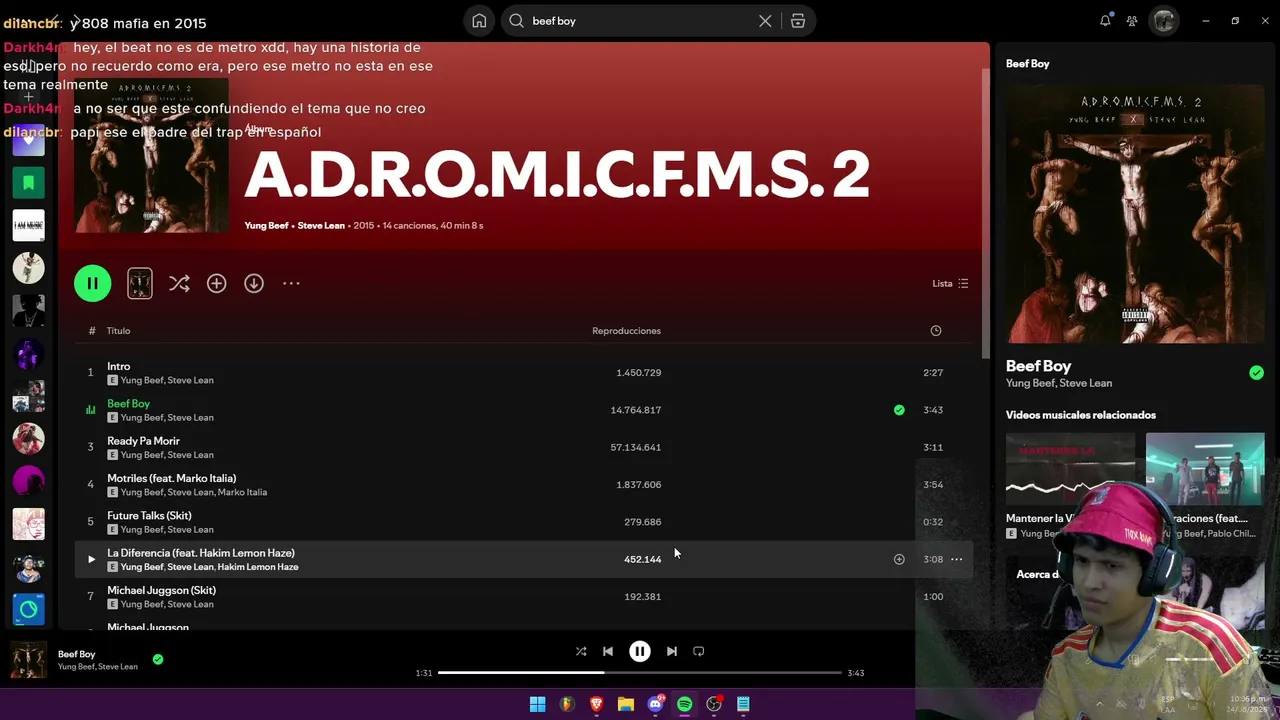1280x720 pixels.
Task: Play La Diferencia with its row play icon
Action: coord(91,559)
